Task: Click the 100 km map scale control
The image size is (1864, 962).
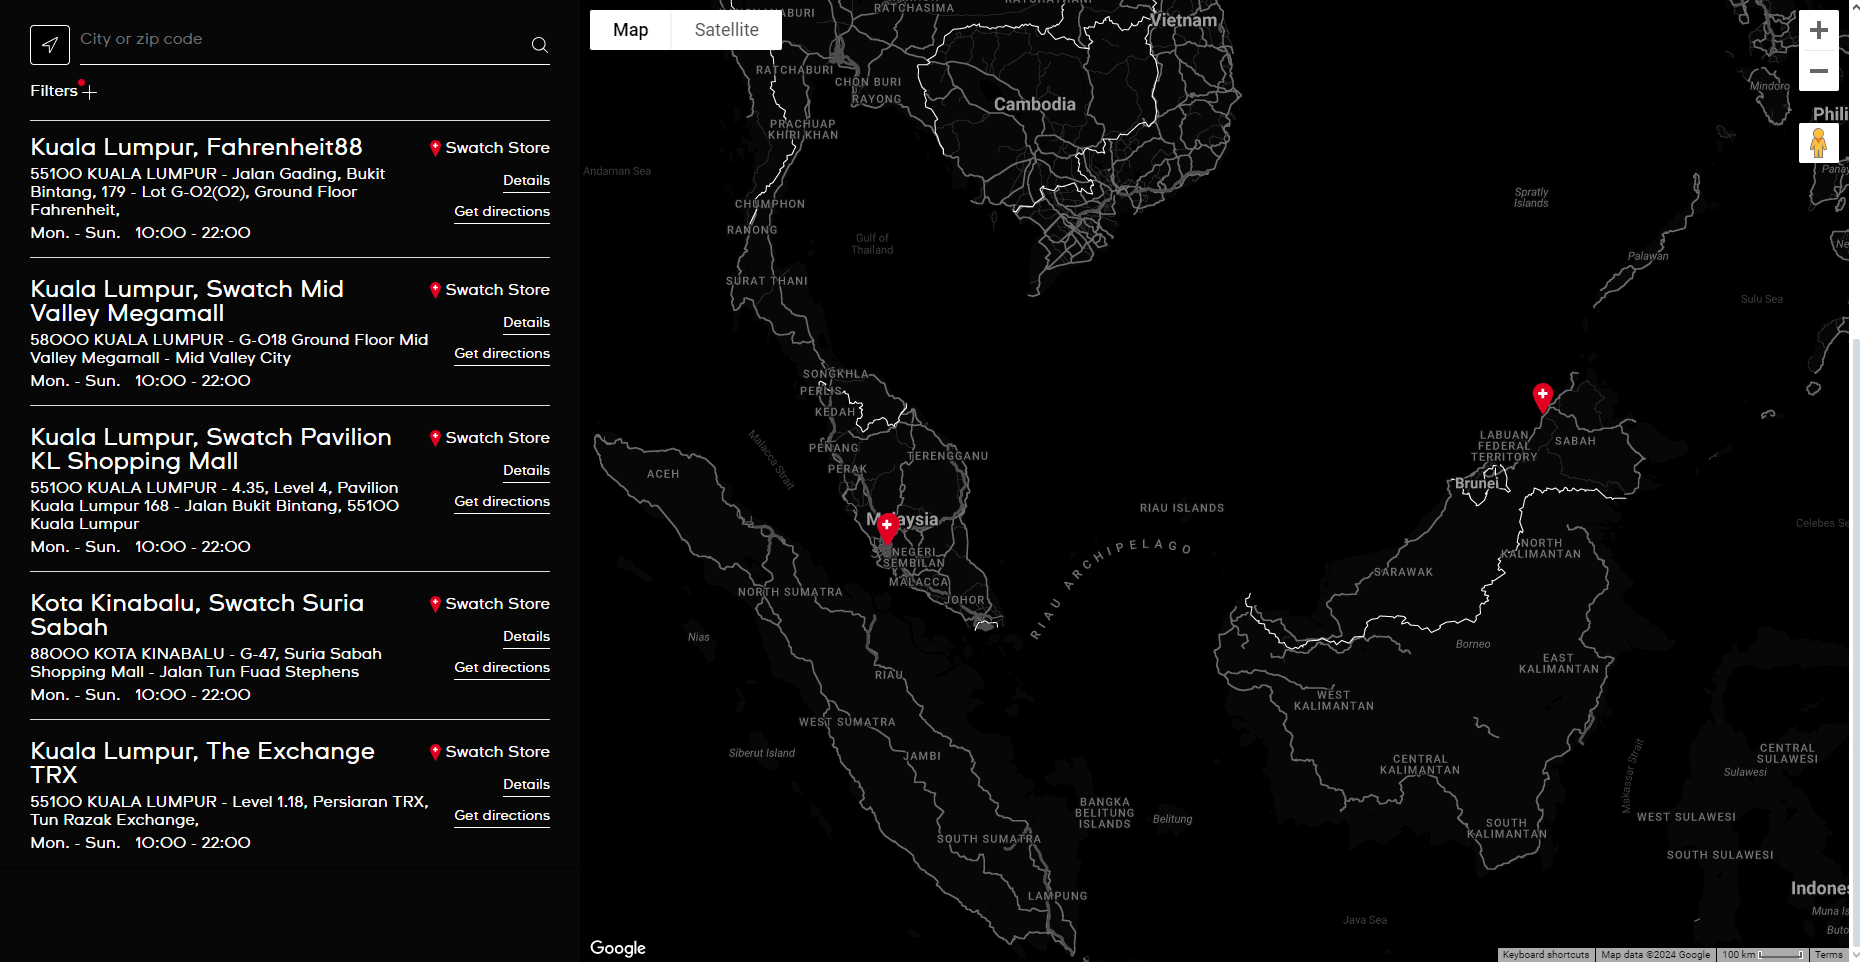Action: pyautogui.click(x=1763, y=955)
